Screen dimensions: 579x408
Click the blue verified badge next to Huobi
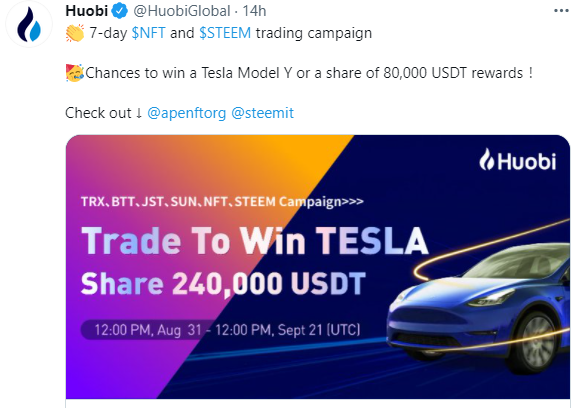pyautogui.click(x=119, y=11)
